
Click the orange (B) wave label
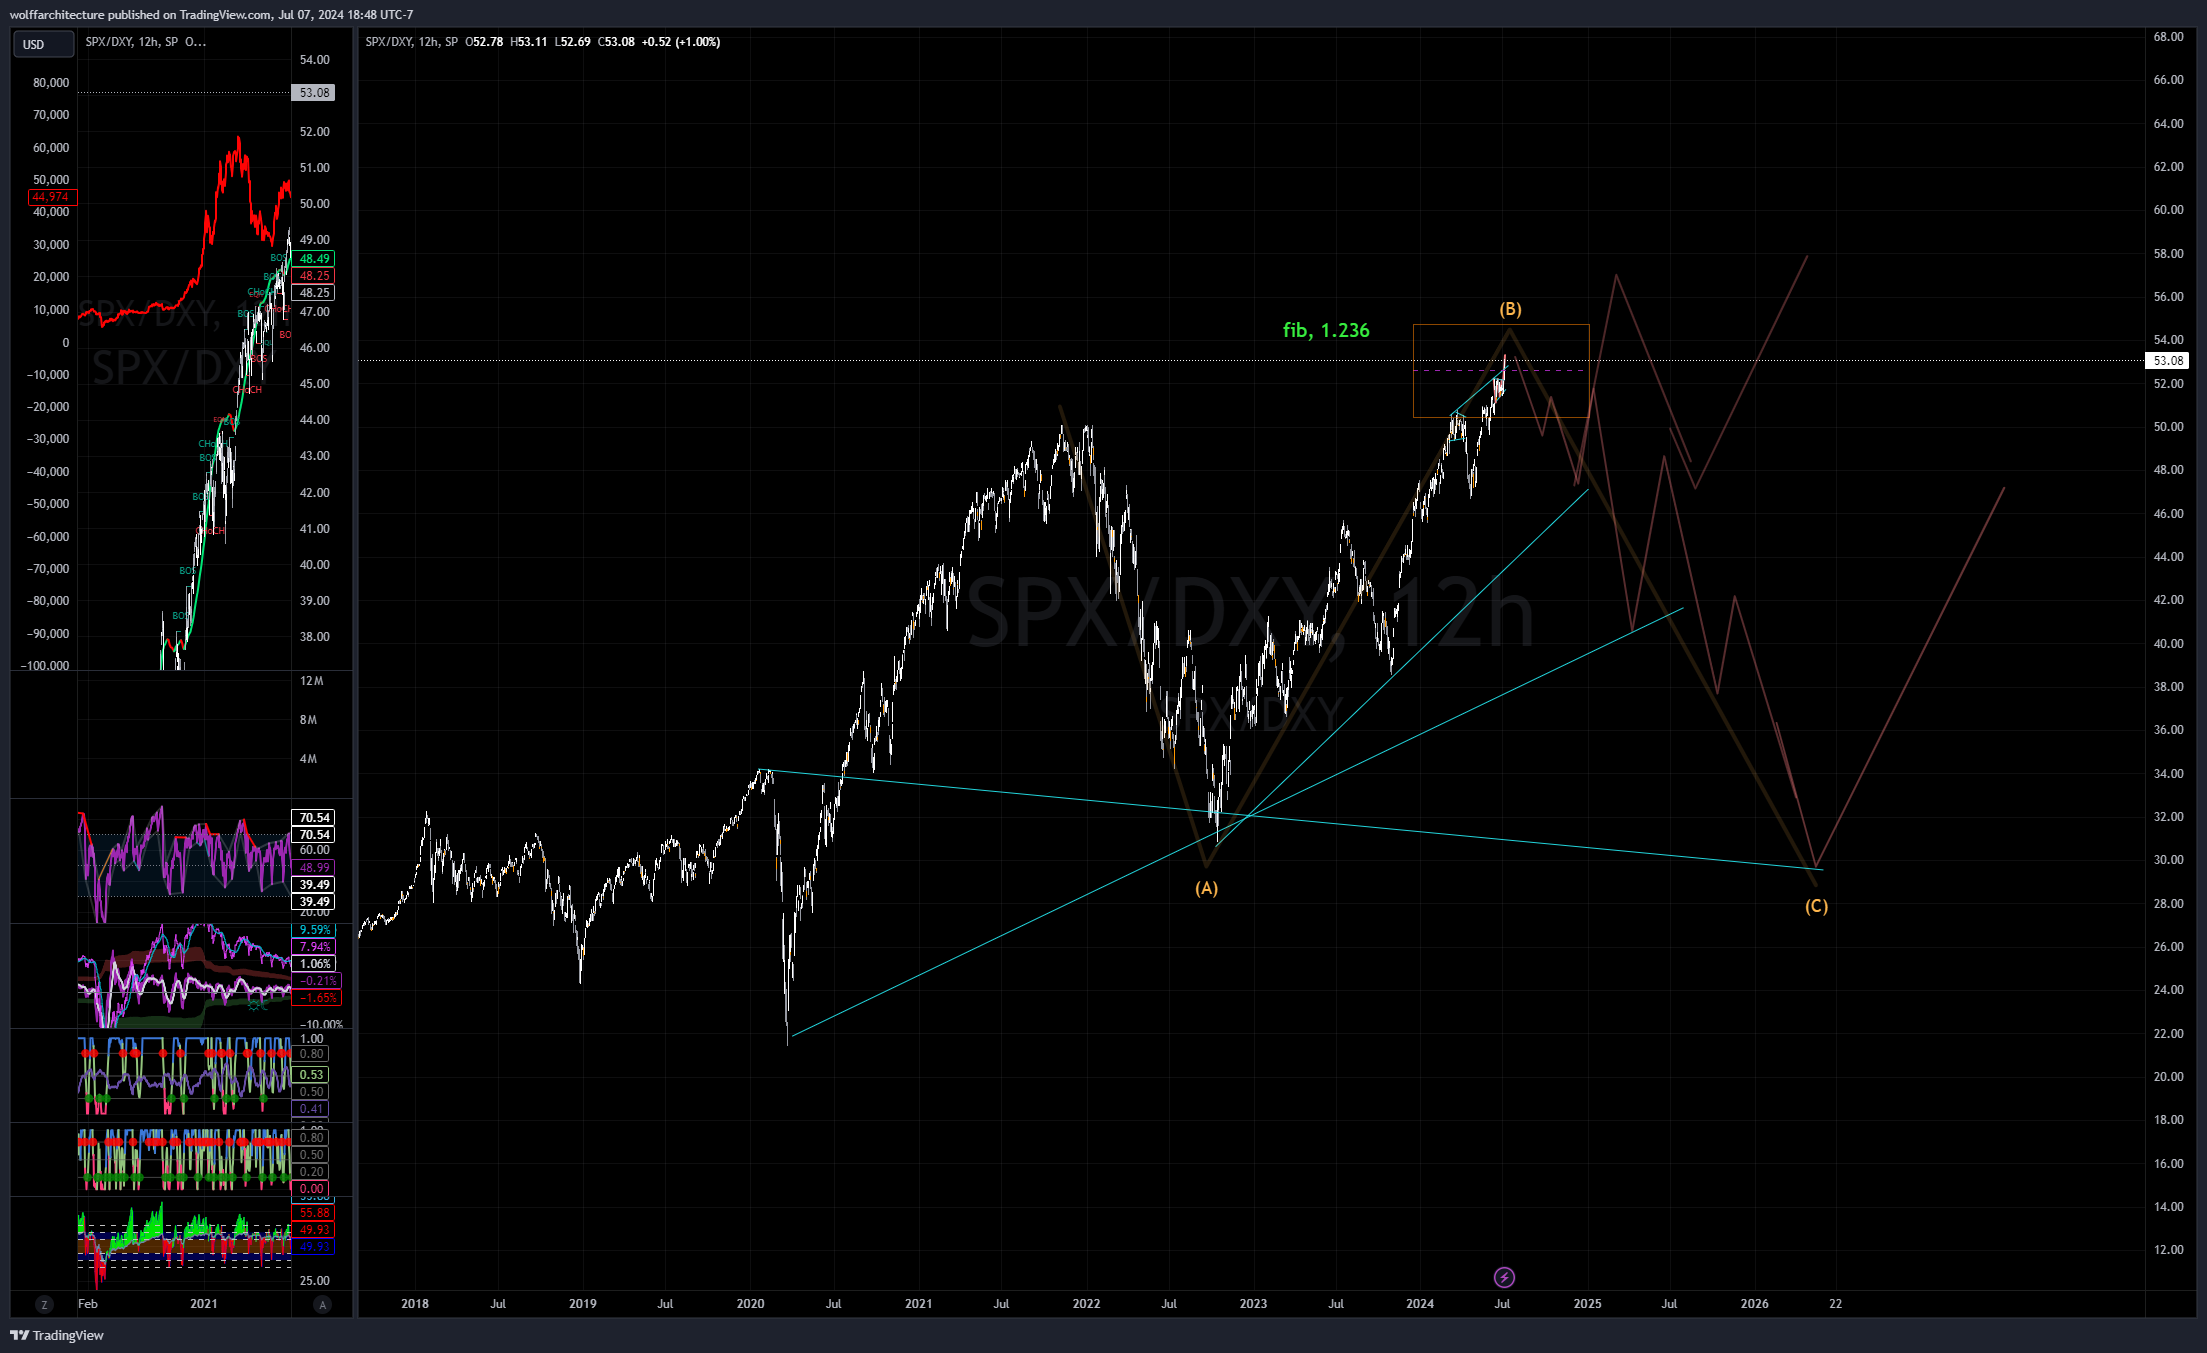click(1510, 309)
